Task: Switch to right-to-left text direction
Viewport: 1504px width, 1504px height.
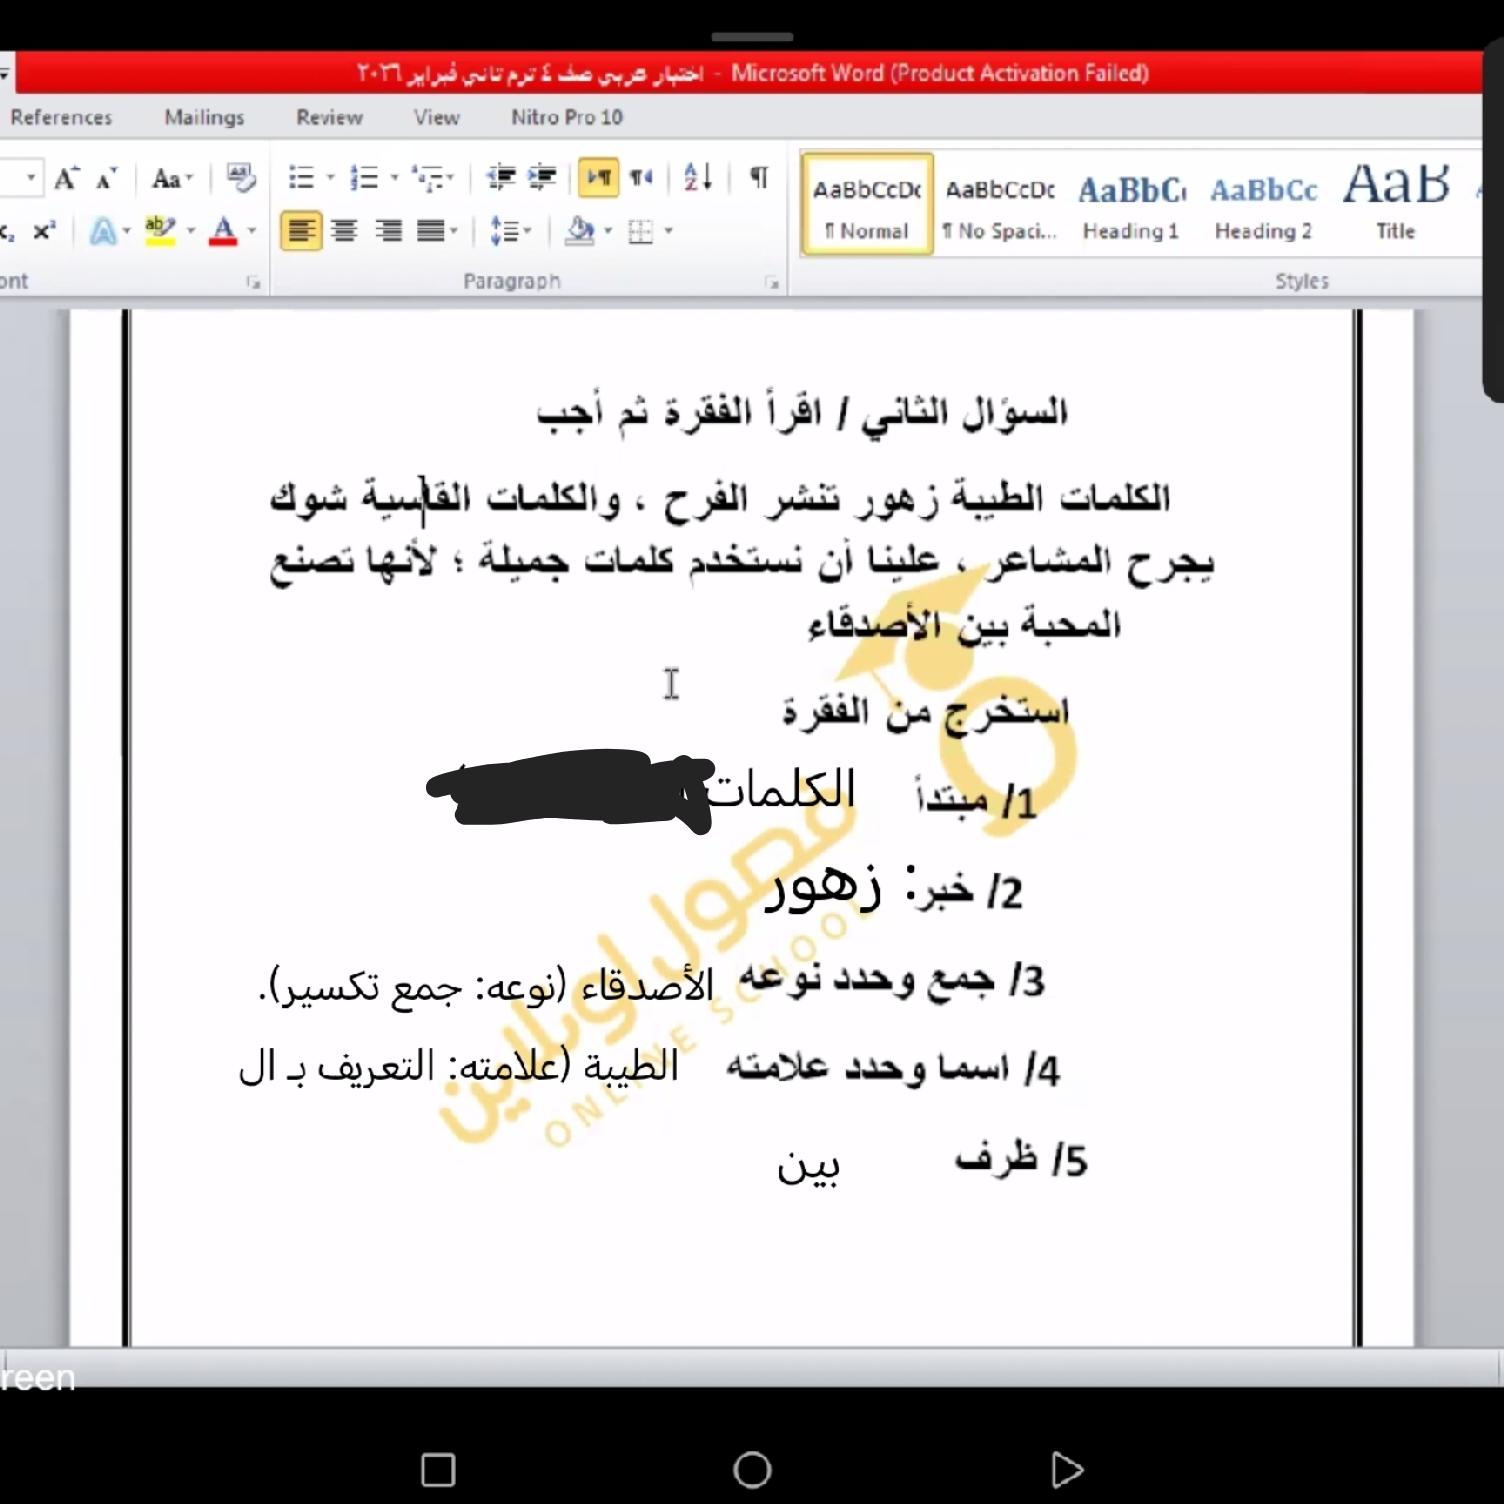Action: [641, 178]
